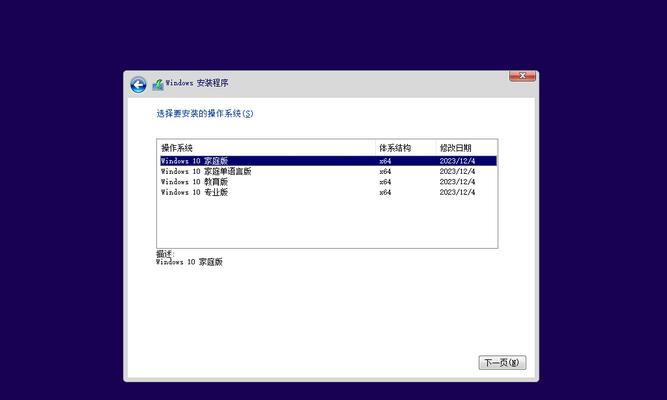Click x64 in the 家庭单语言版 row
The width and height of the screenshot is (667, 400).
pos(385,171)
